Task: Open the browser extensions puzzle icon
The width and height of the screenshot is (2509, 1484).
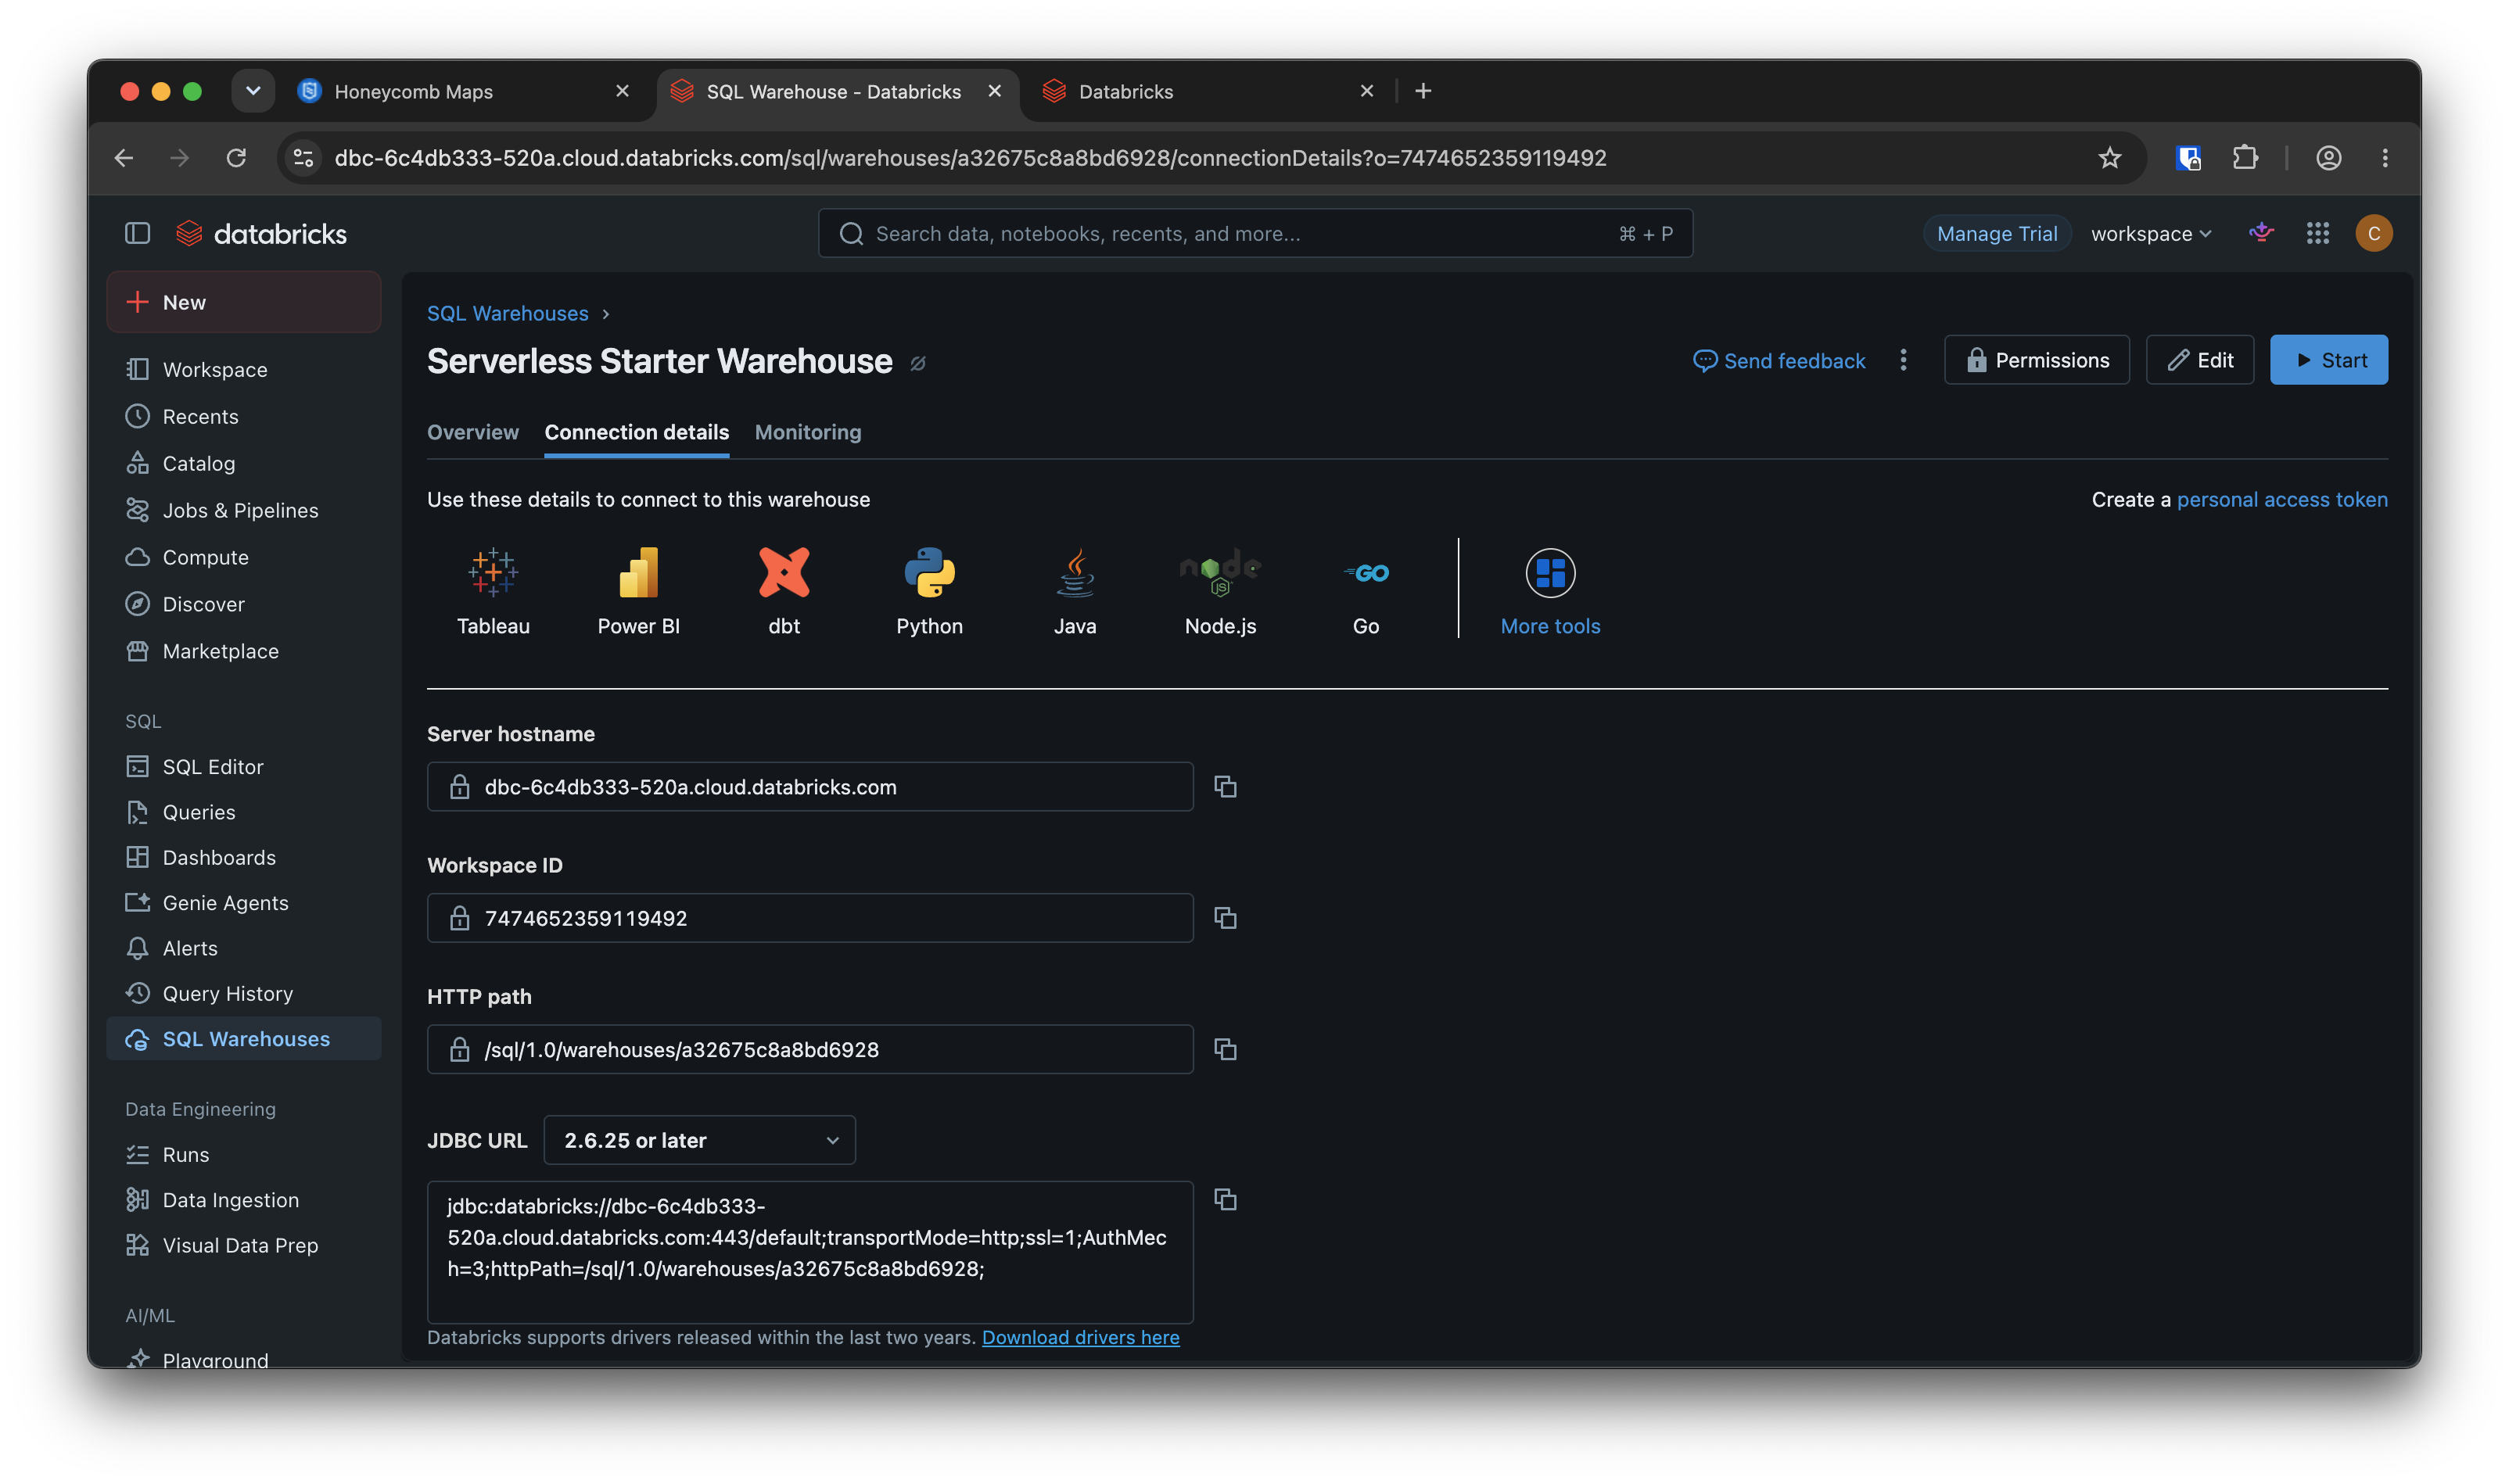Action: [x=2245, y=158]
